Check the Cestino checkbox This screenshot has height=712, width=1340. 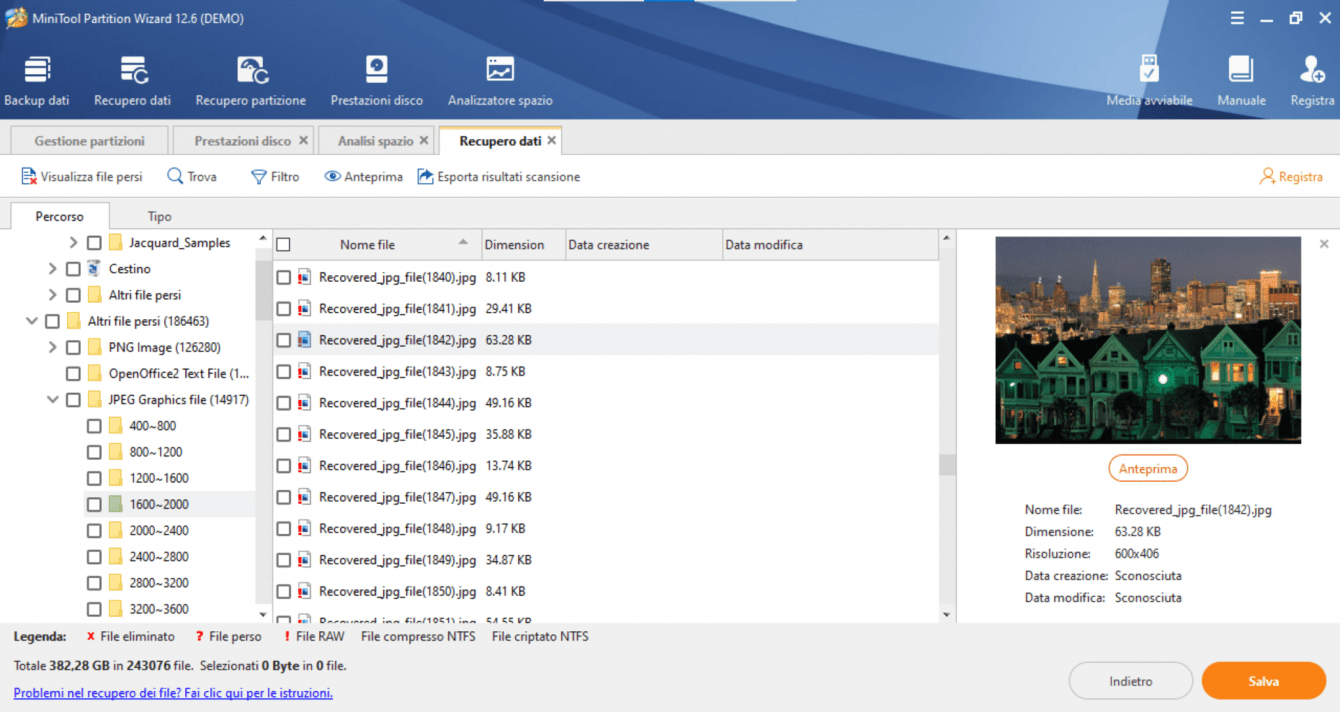coord(73,269)
